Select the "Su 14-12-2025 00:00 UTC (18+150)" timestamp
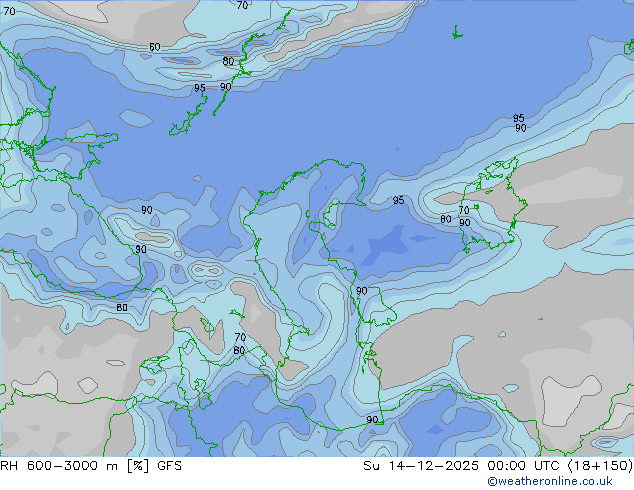Screen dimensions: 634x490 coord(498,466)
